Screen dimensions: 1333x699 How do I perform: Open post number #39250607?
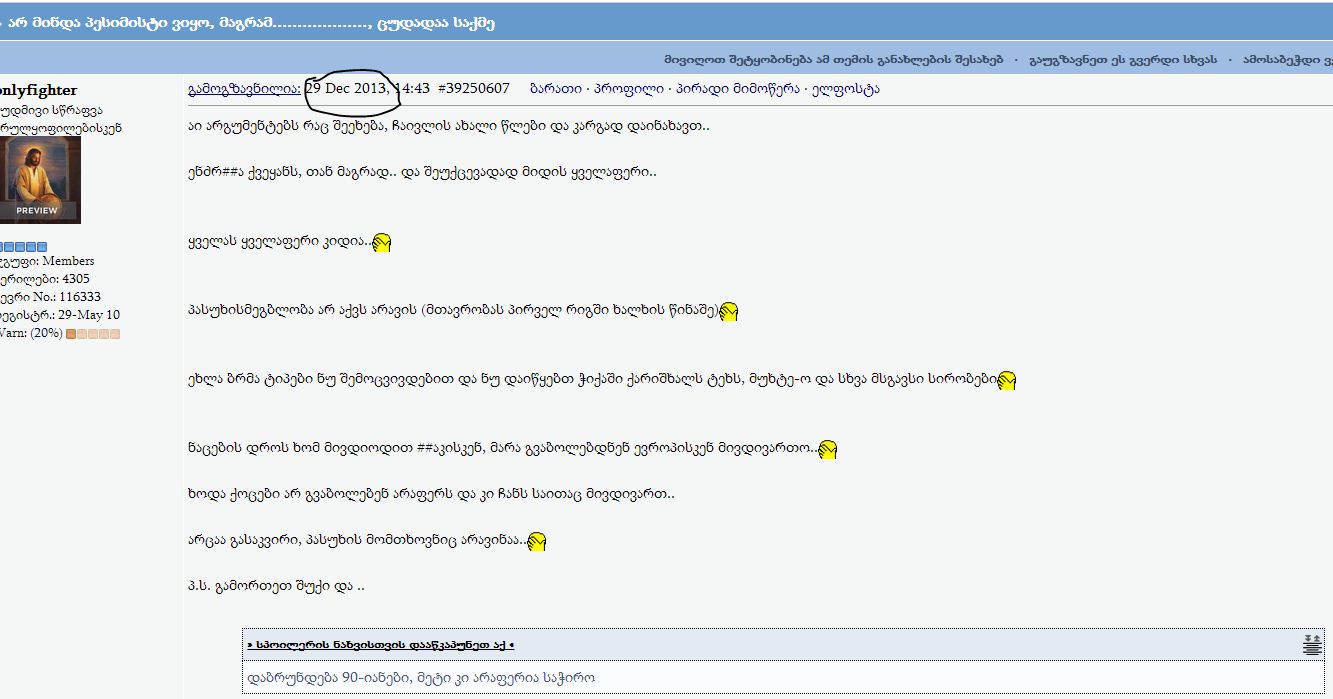pyautogui.click(x=473, y=89)
